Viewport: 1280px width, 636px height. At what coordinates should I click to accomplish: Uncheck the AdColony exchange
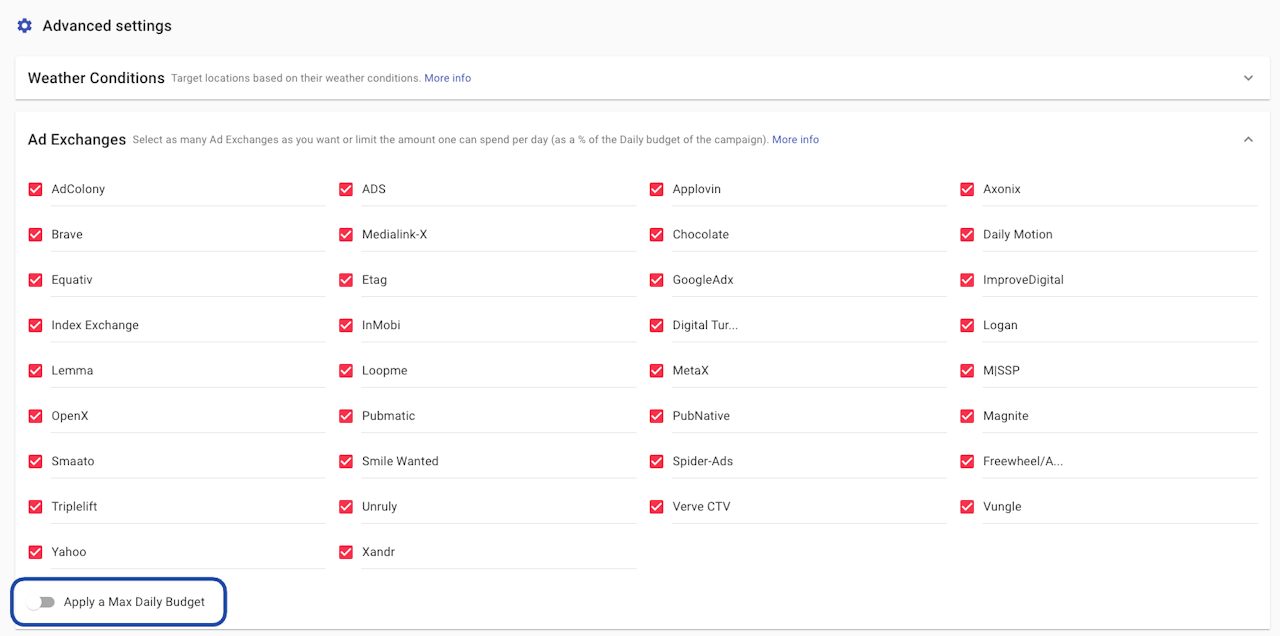click(x=36, y=189)
